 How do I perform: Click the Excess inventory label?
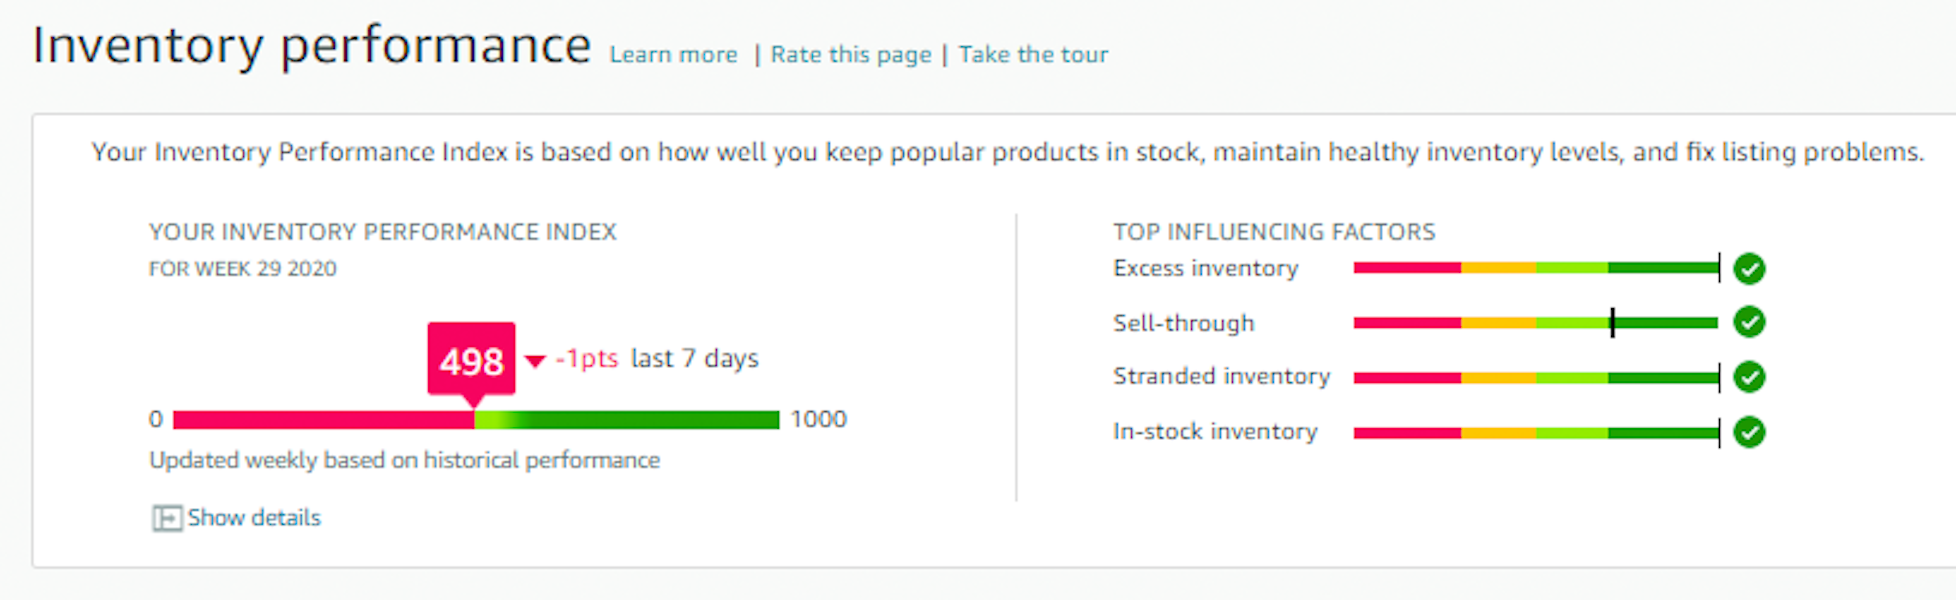pyautogui.click(x=1205, y=268)
